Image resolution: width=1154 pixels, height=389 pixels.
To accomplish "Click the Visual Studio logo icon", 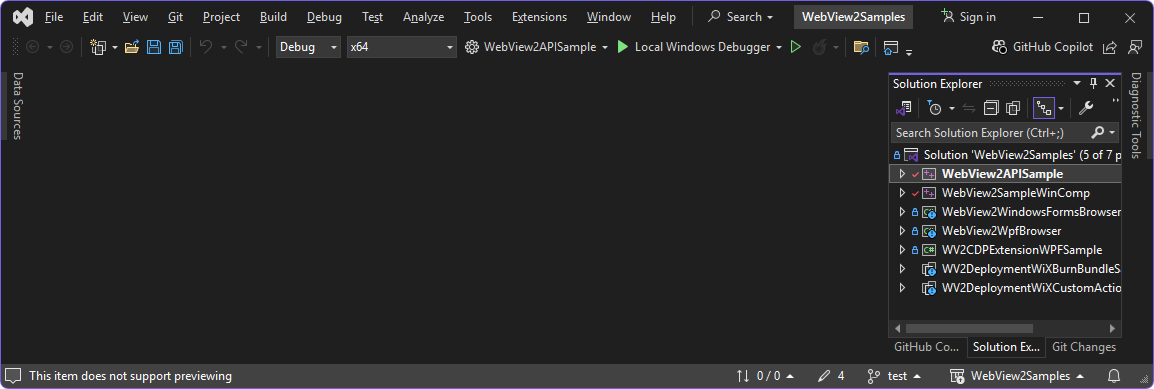I will click(23, 17).
